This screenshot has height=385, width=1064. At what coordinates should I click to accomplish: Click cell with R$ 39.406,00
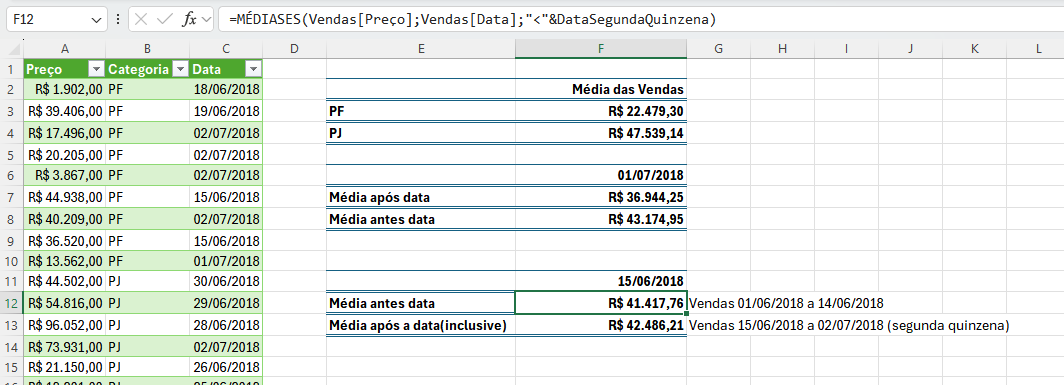(x=64, y=111)
